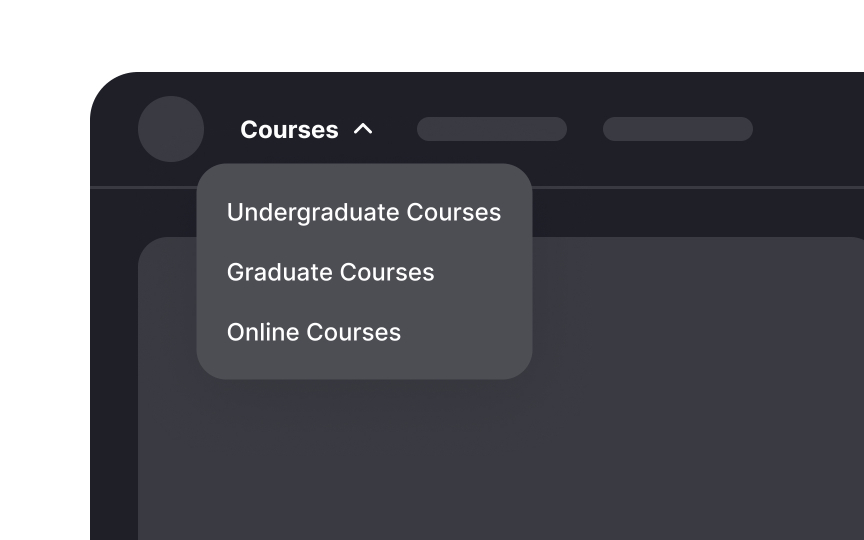The image size is (864, 540).
Task: Pick the top item in the Courses dropdown
Action: click(363, 212)
